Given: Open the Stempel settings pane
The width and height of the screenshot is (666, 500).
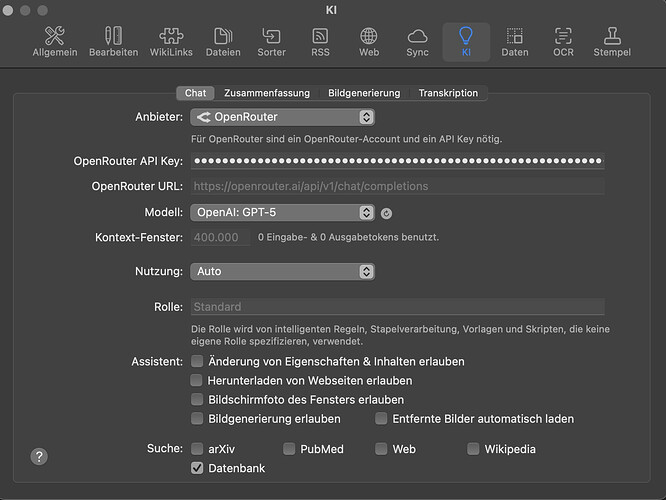Looking at the screenshot, I should 612,41.
